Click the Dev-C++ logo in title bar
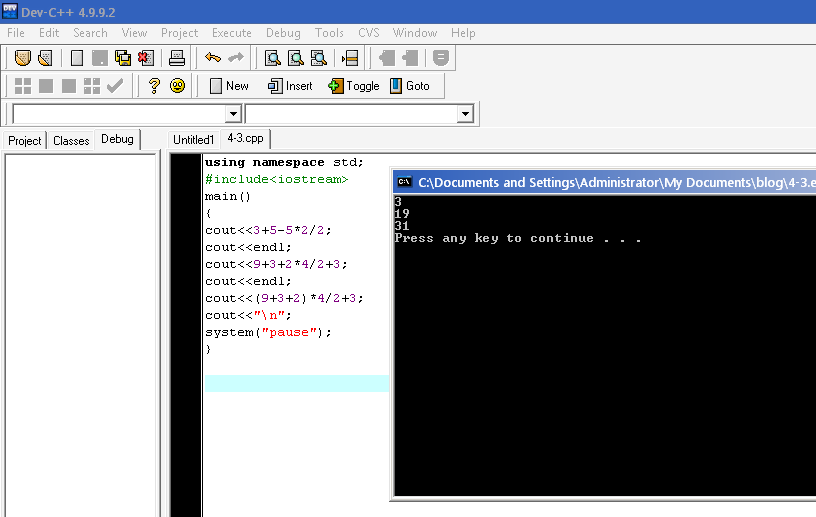The width and height of the screenshot is (816, 517). coord(9,11)
